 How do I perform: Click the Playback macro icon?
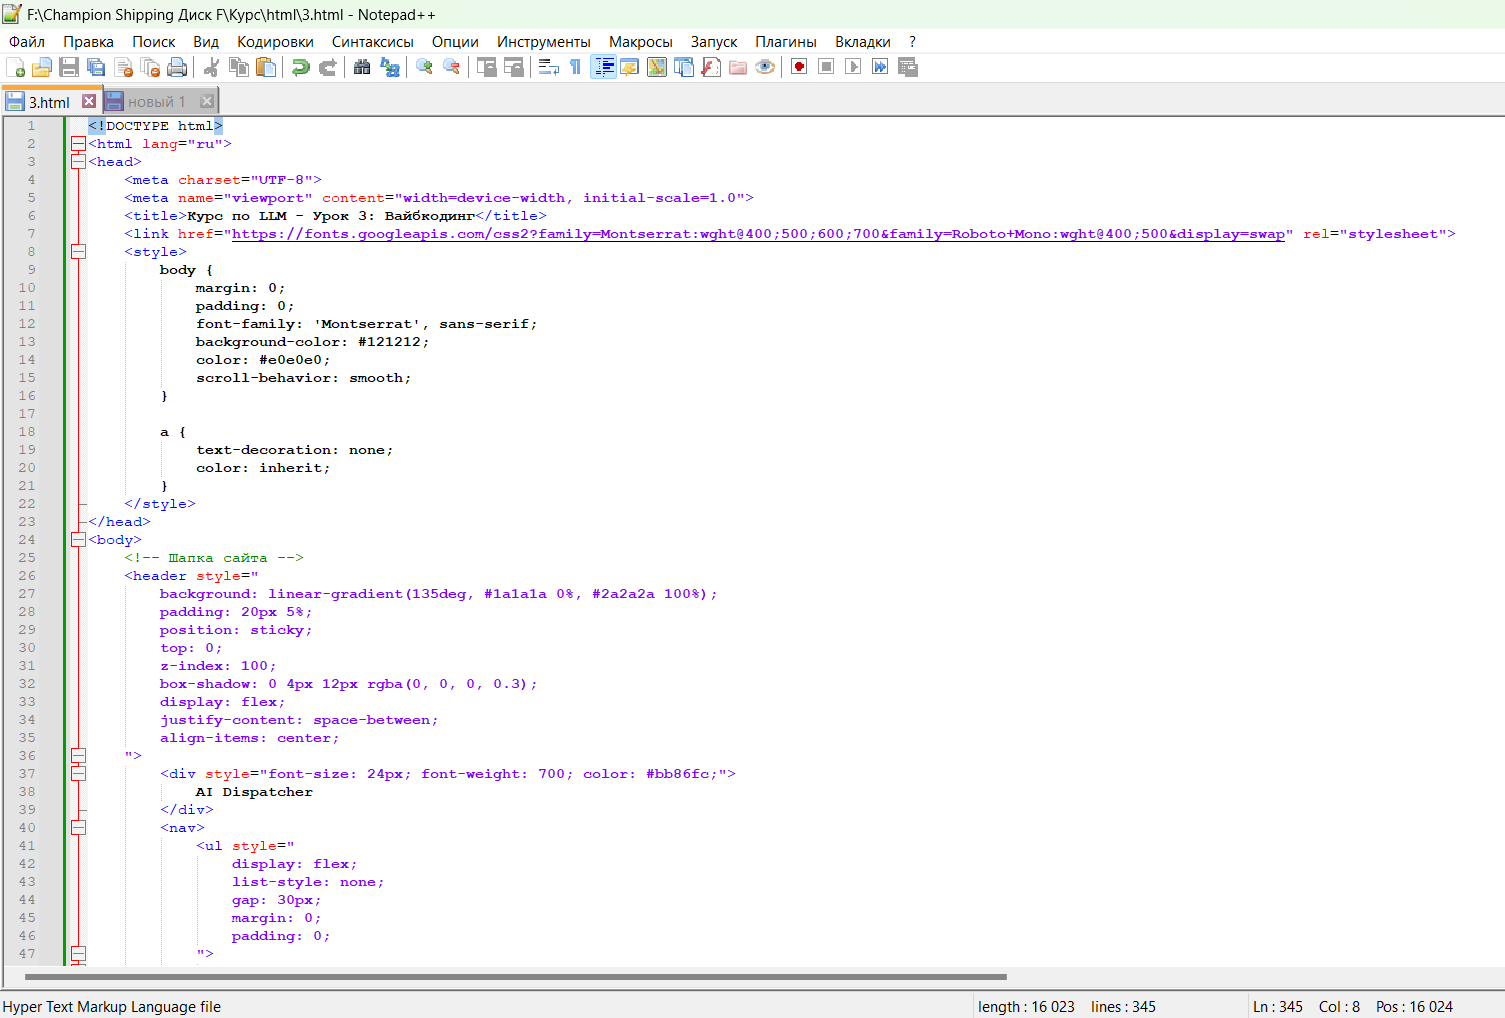(853, 67)
